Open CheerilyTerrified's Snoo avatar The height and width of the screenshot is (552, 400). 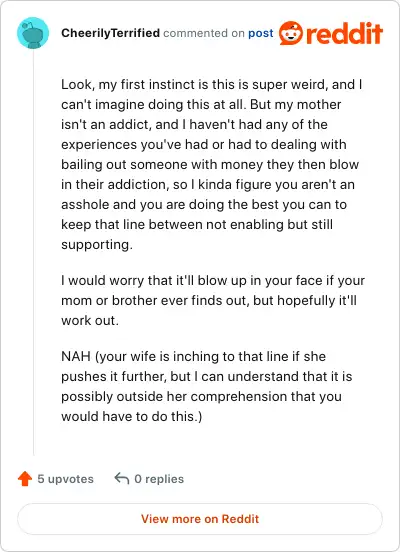tap(33, 33)
